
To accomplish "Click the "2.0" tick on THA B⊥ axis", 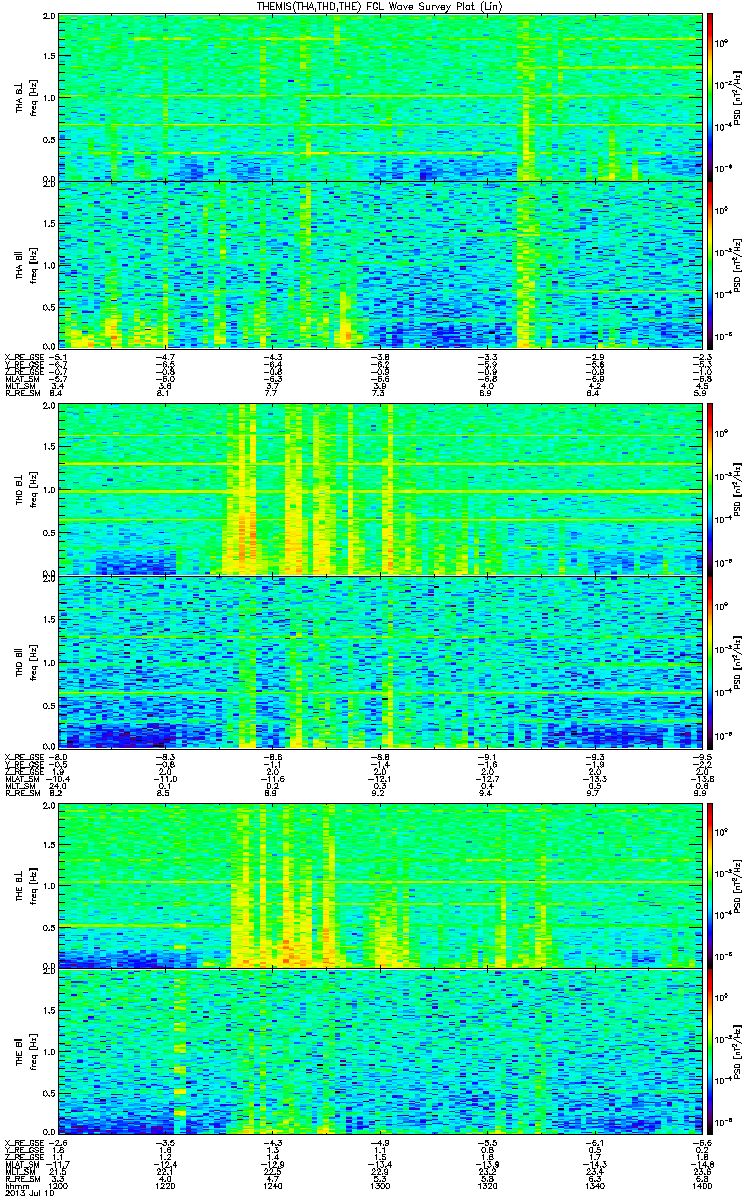I will click(48, 18).
